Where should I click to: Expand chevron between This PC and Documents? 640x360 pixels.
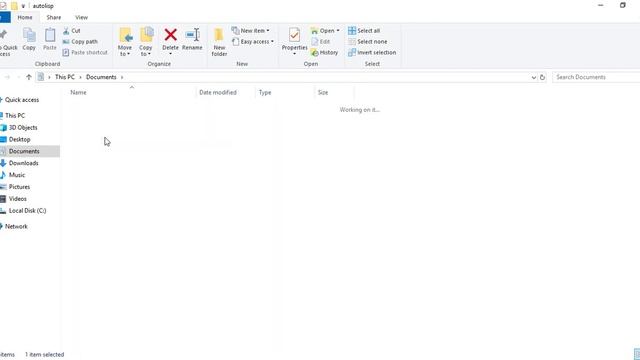[x=80, y=77]
